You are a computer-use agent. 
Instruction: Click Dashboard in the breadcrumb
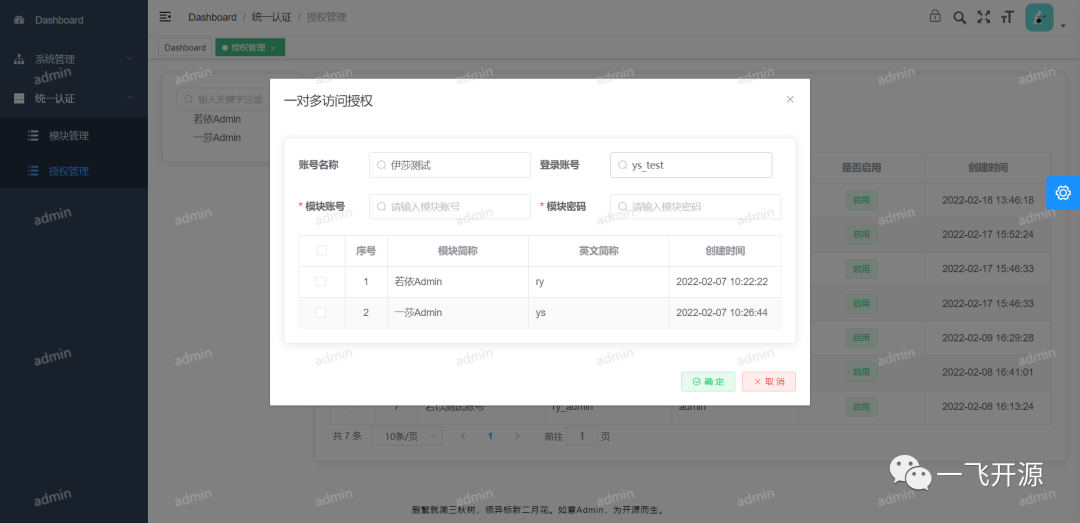click(x=212, y=17)
